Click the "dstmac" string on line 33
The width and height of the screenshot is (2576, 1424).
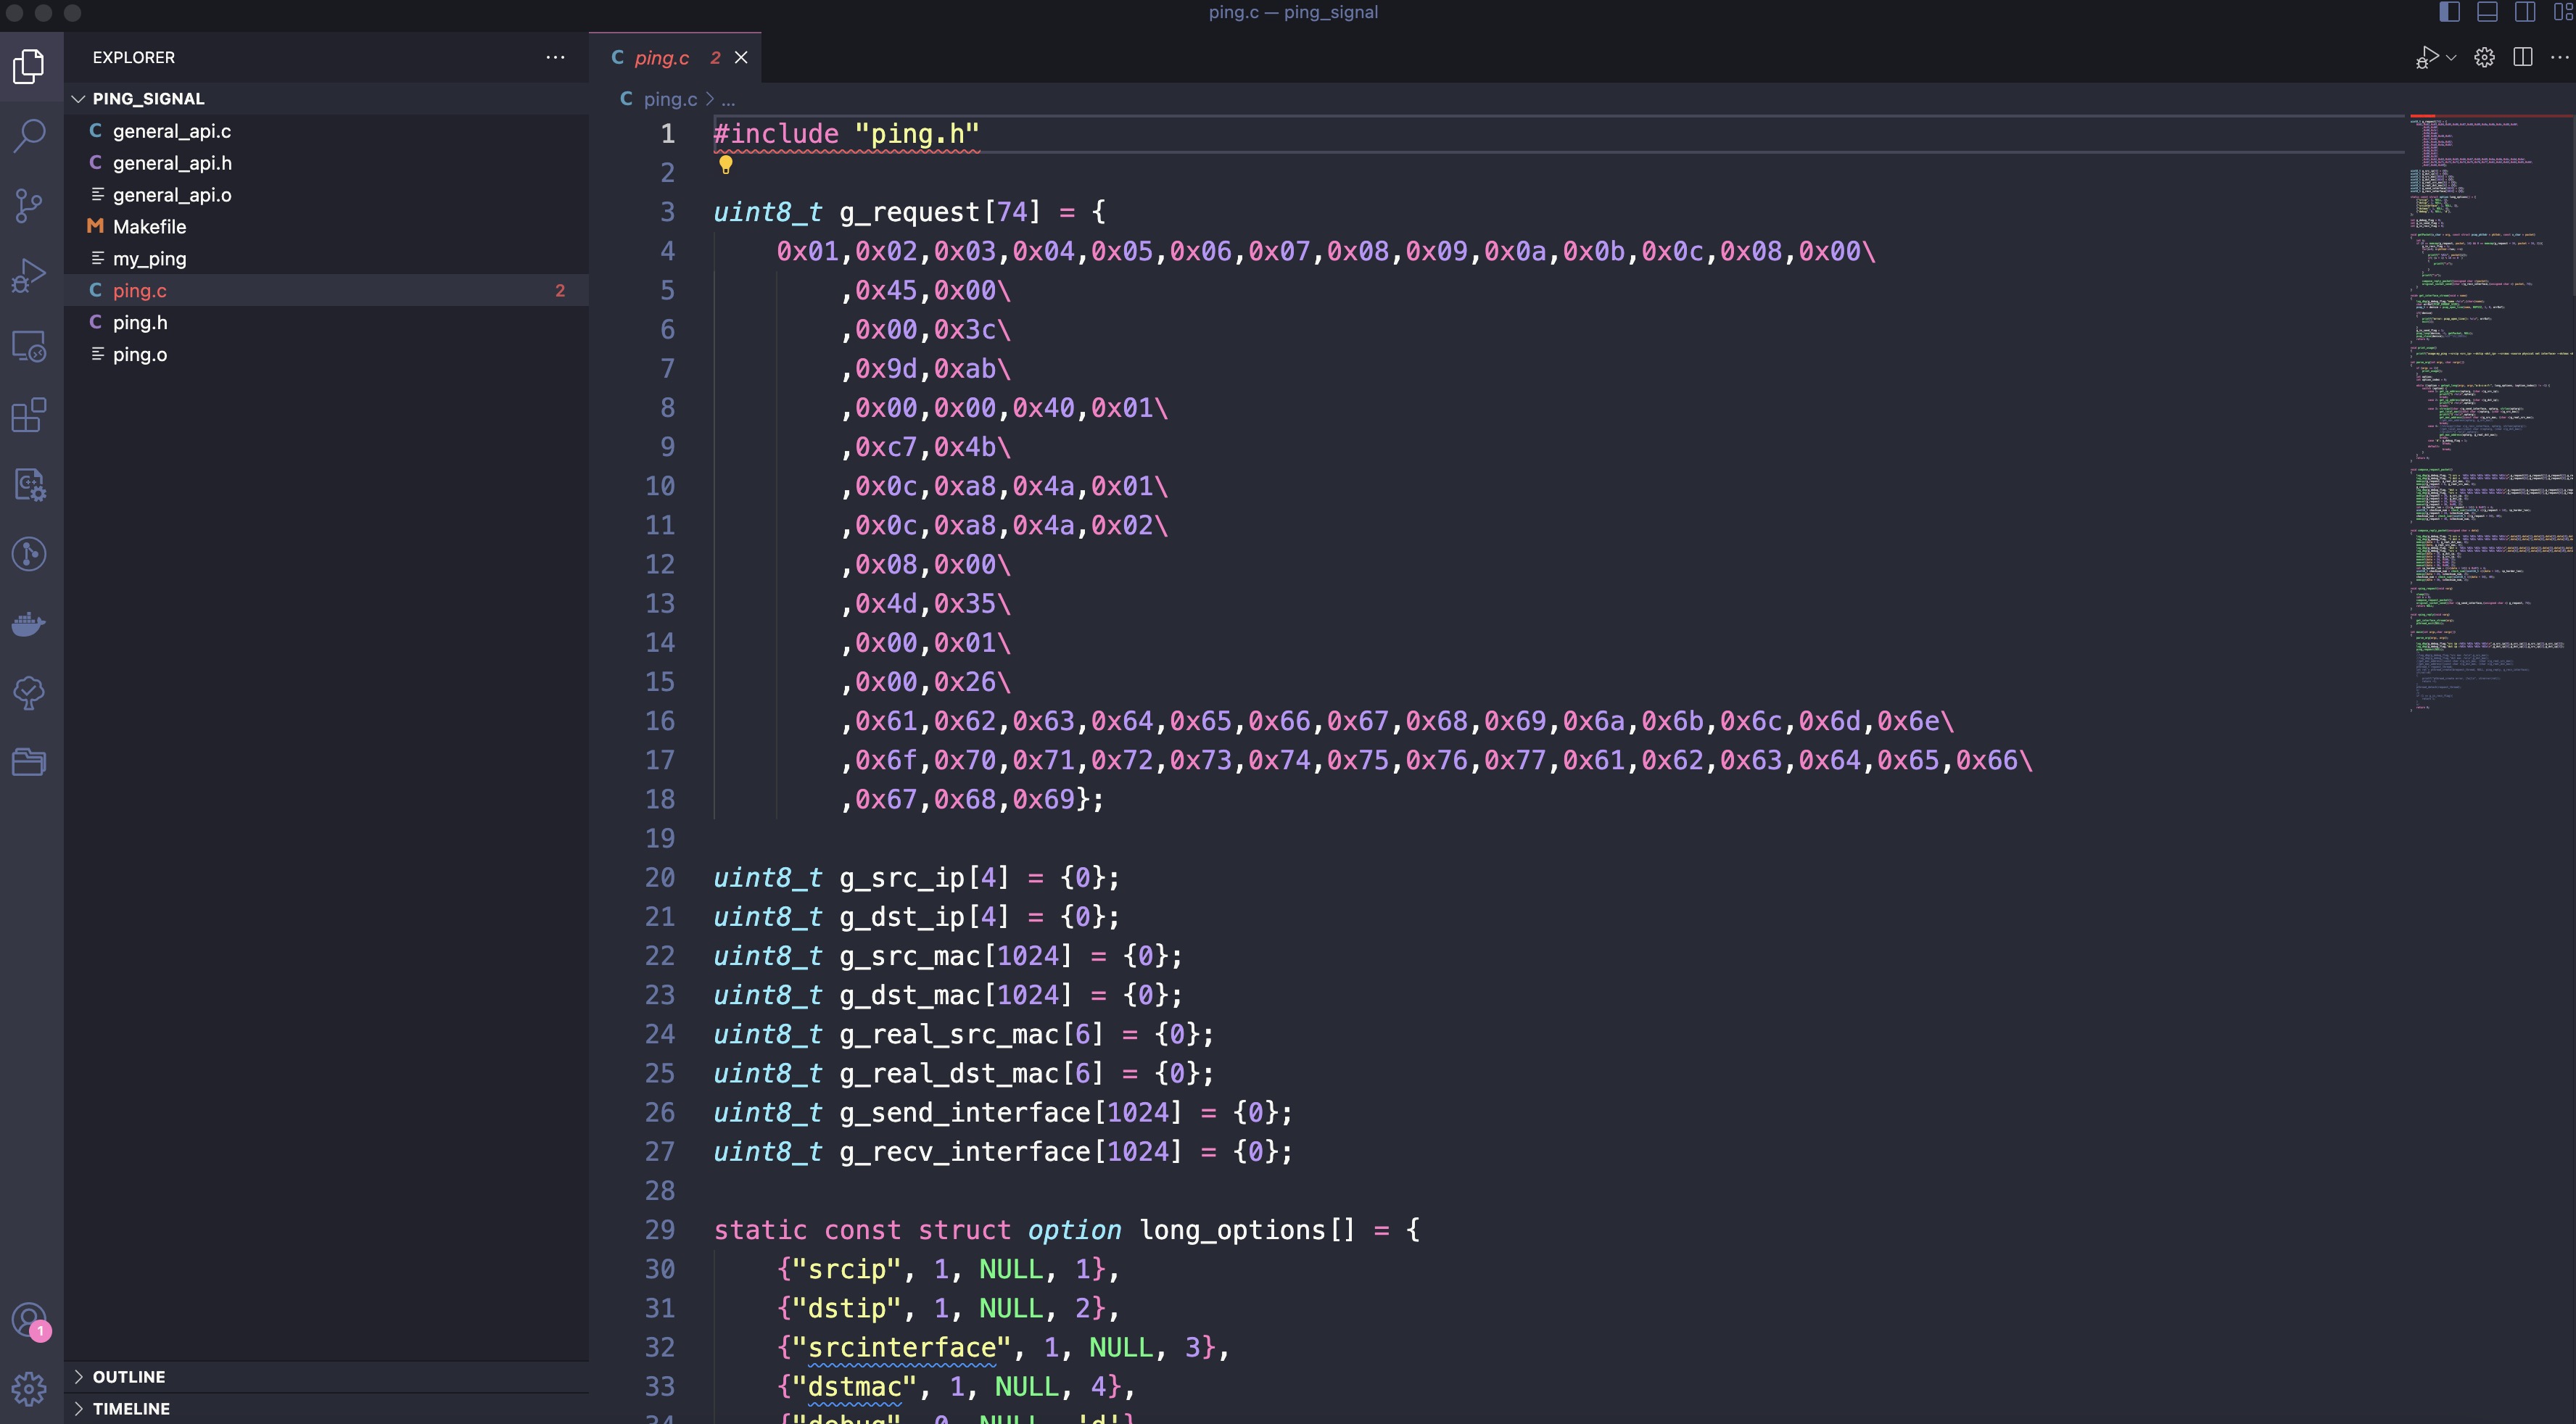[x=854, y=1386]
